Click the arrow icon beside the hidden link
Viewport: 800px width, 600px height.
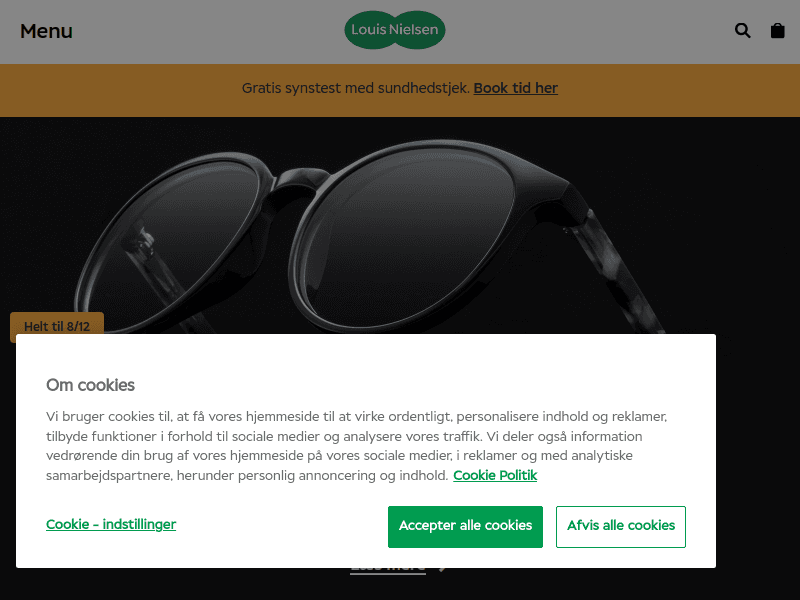(443, 569)
